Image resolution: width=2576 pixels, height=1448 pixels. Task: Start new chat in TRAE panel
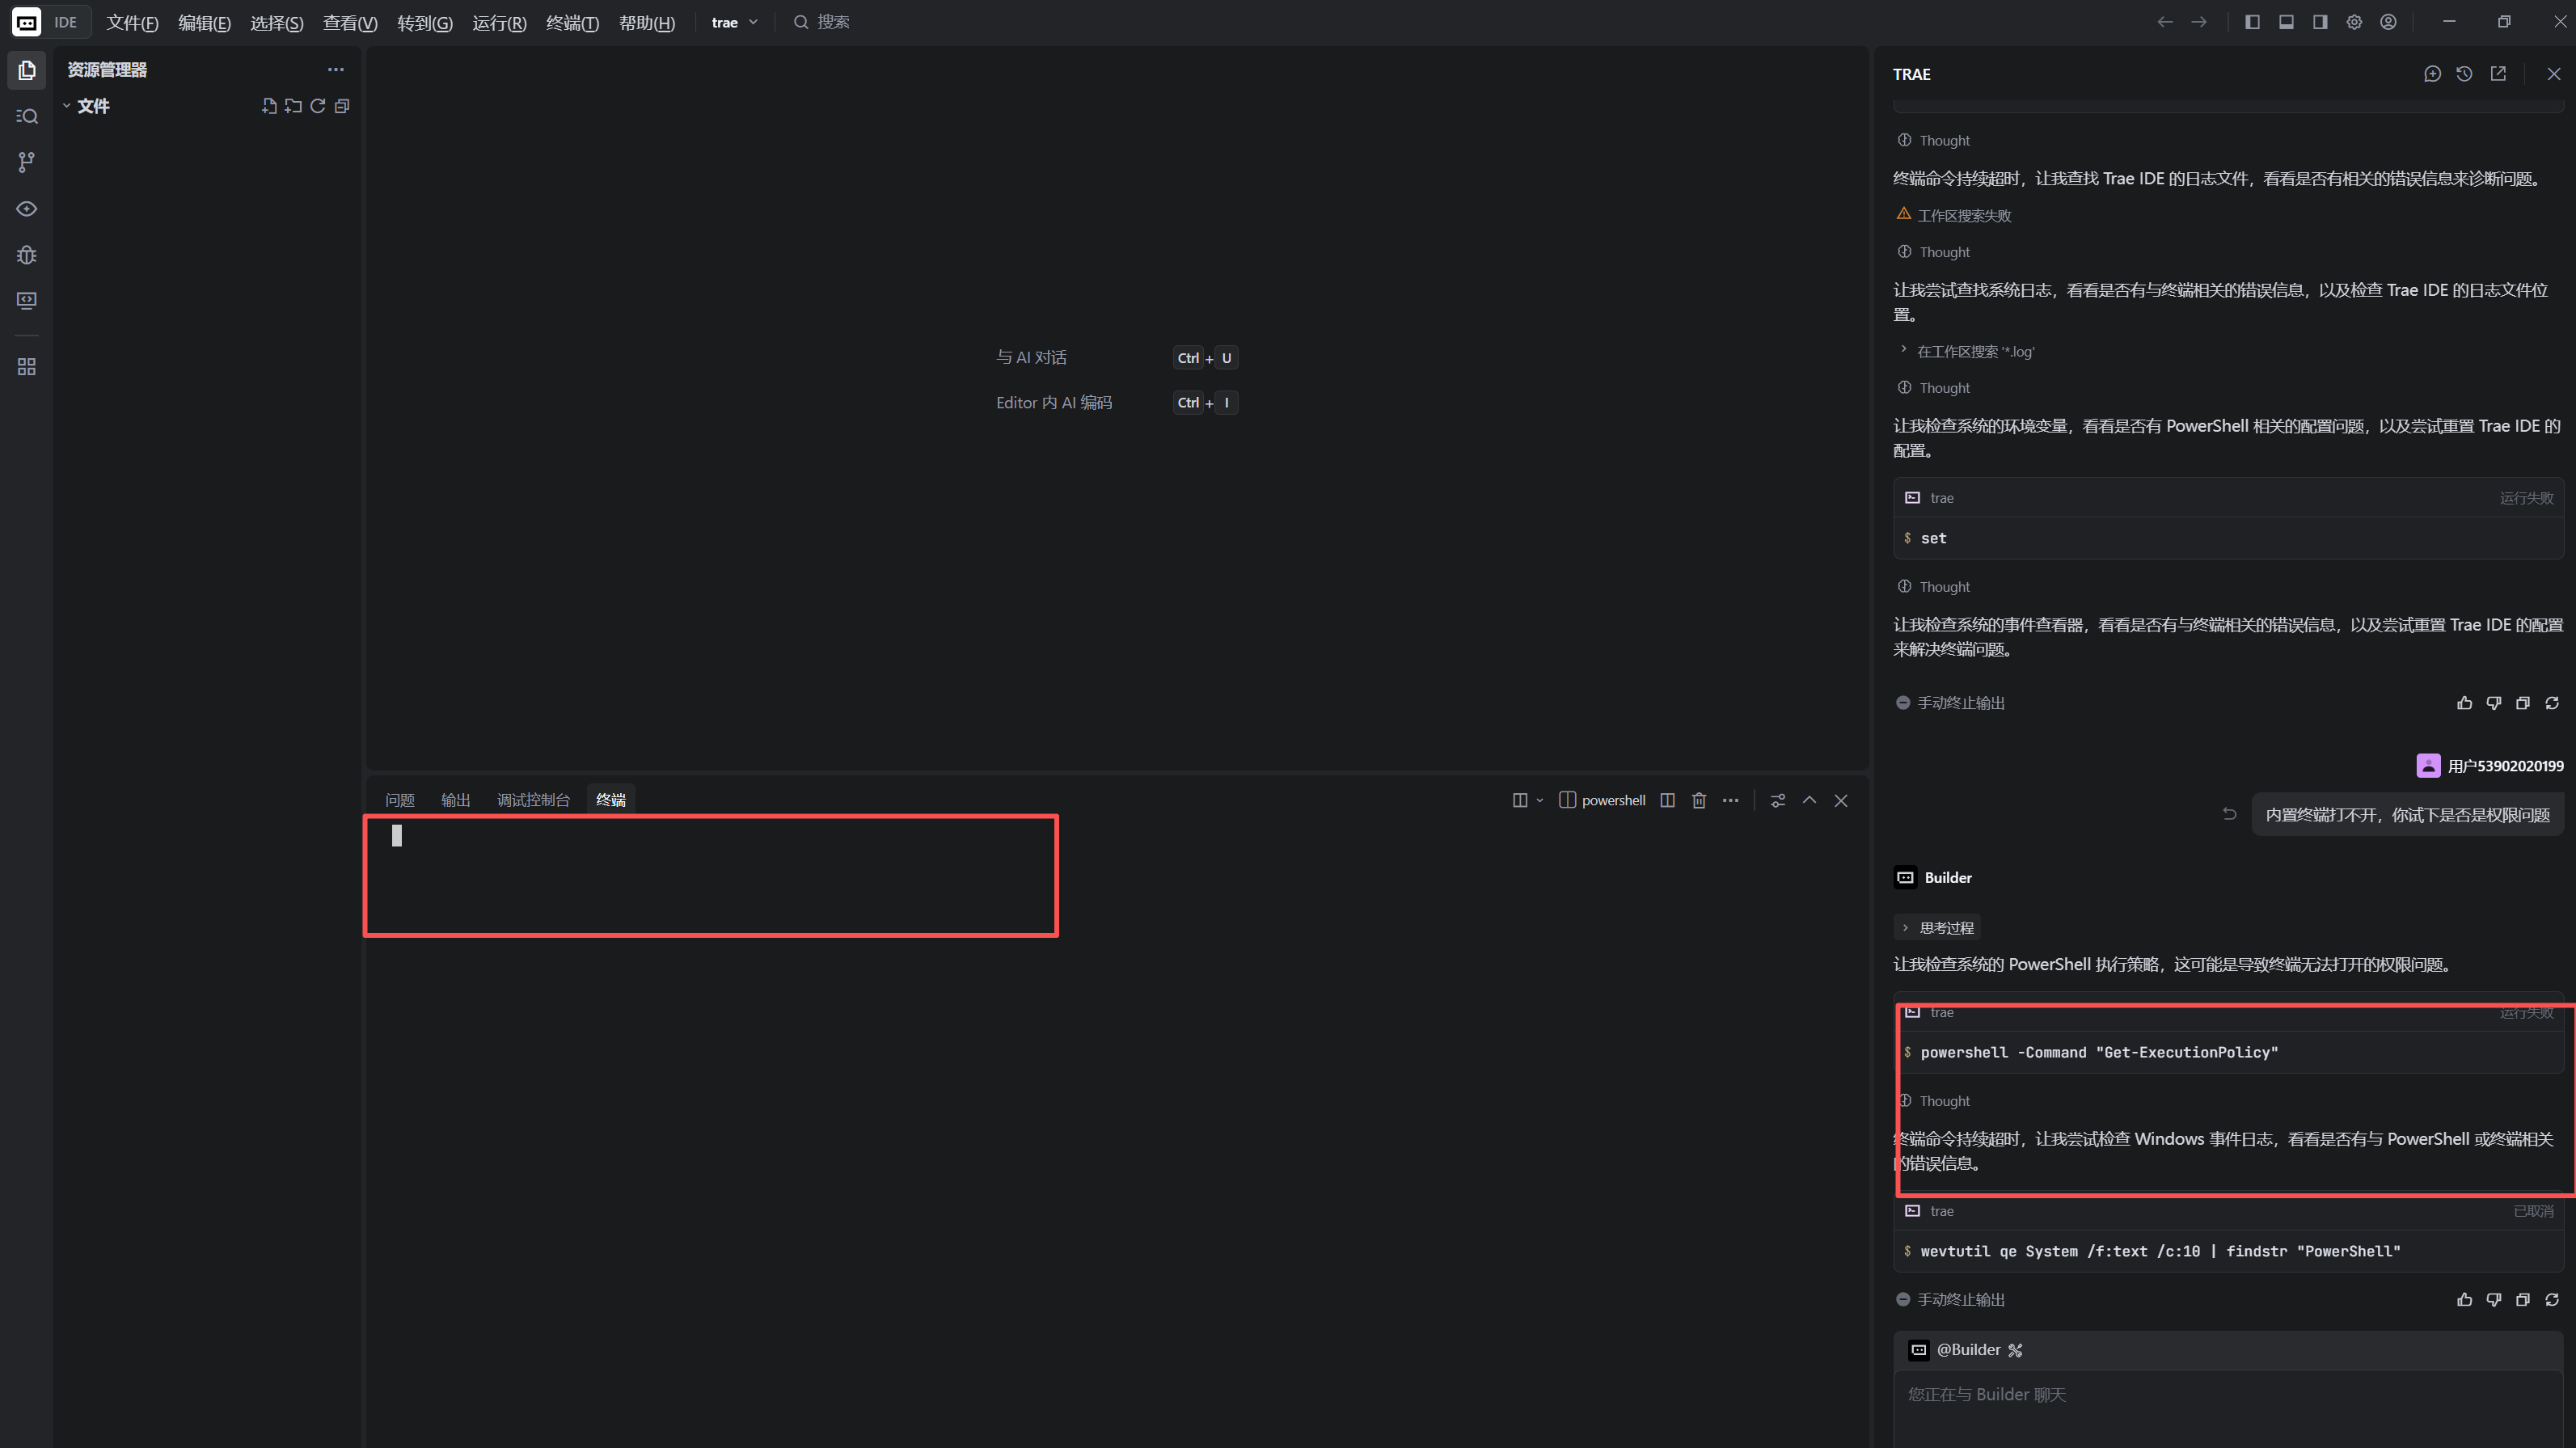[2432, 74]
